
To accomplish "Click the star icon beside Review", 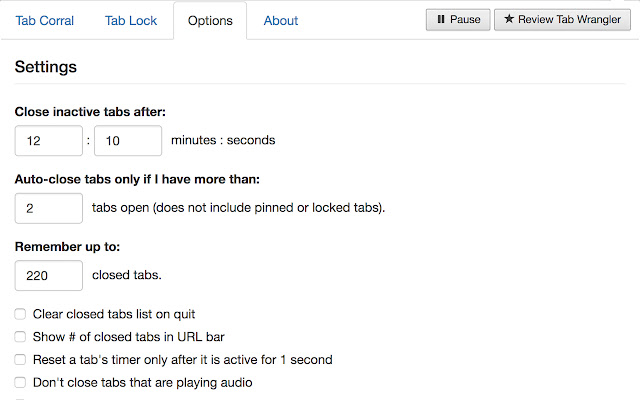I will (510, 20).
